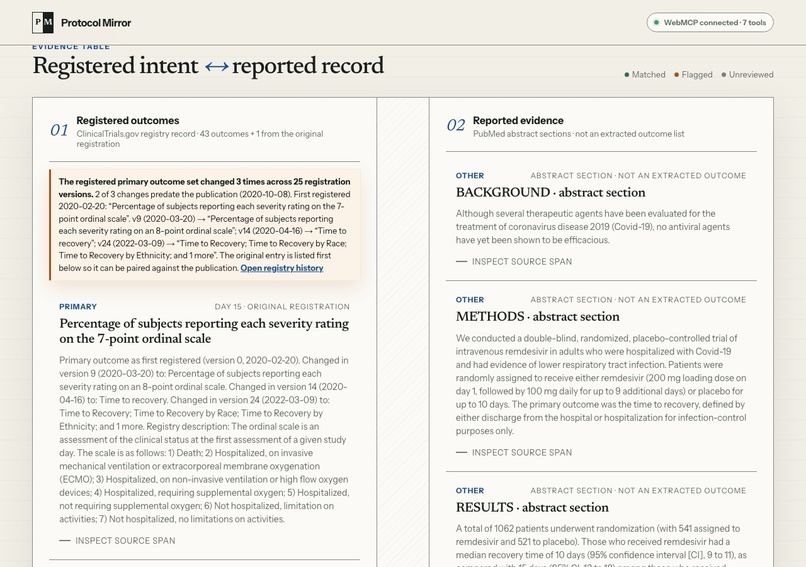The image size is (806, 567).
Task: Click the METHODS paragraph about intravenous remdesivir
Action: tap(601, 385)
